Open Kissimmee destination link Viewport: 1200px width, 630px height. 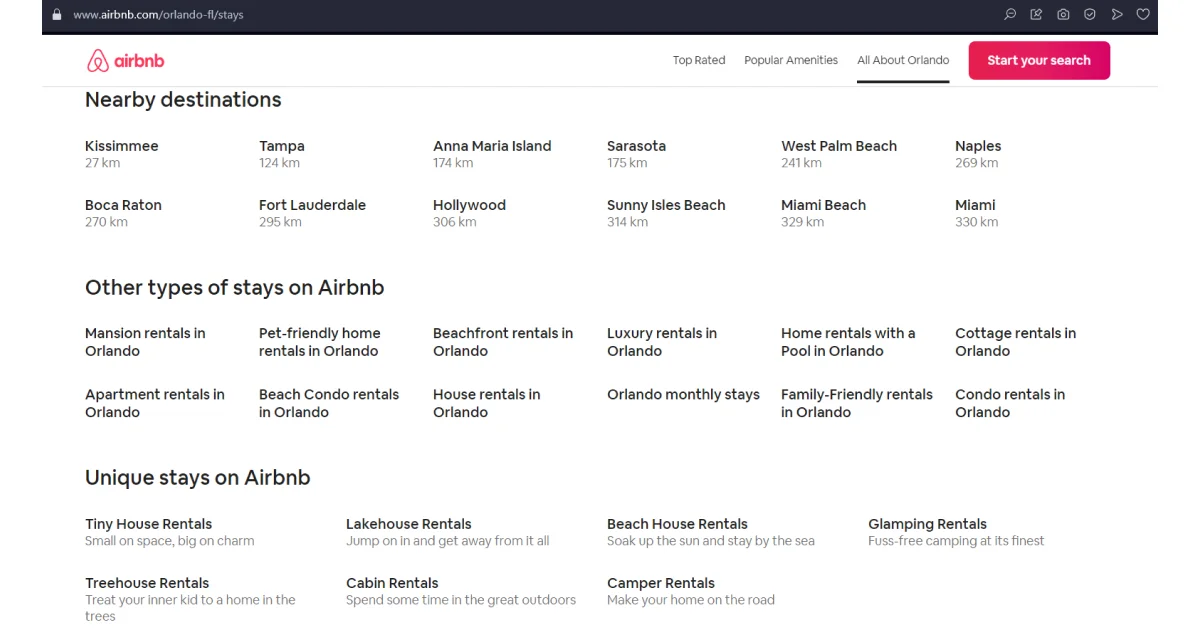[122, 154]
